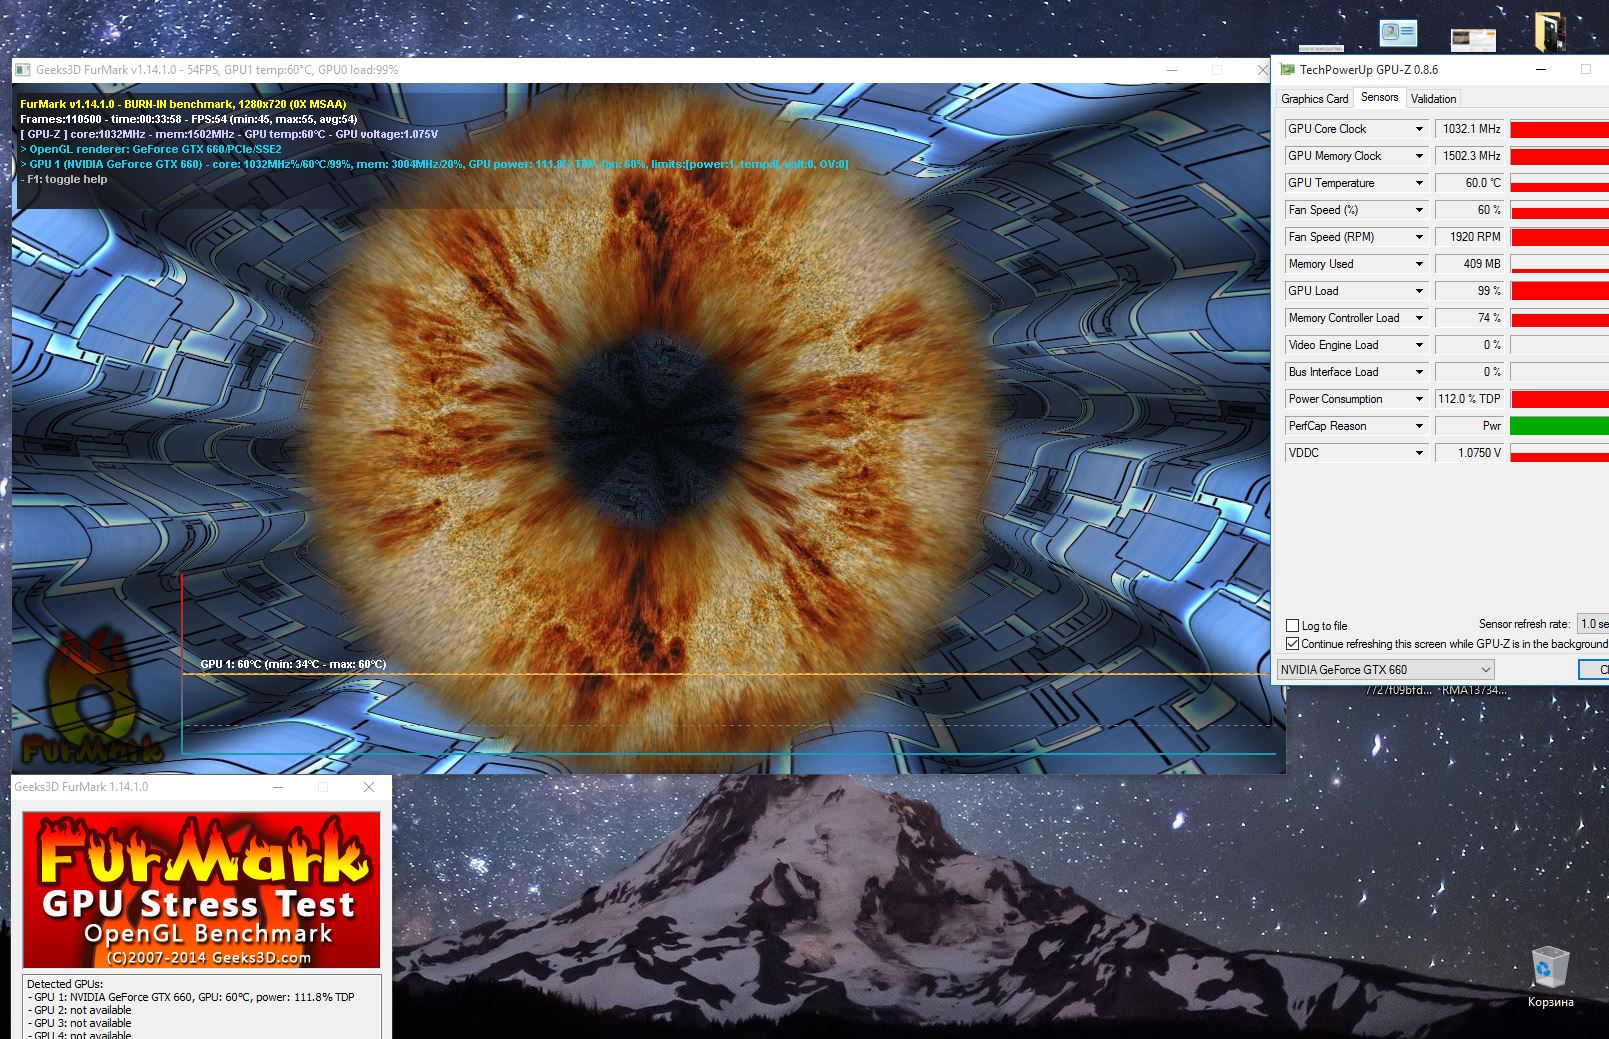Minimize the FurMark burn-in render window
Viewport: 1609px width, 1039px height.
click(1171, 70)
